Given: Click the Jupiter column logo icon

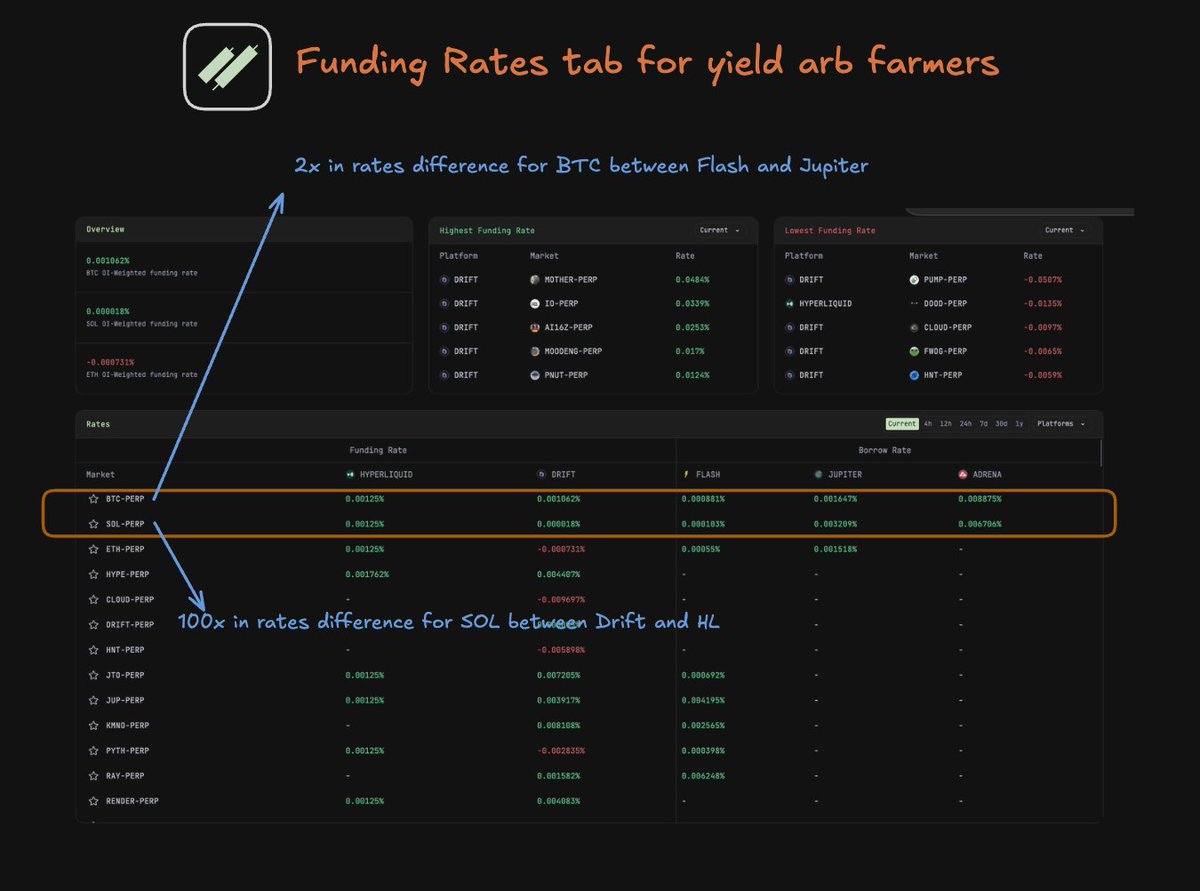Looking at the screenshot, I should pyautogui.click(x=818, y=474).
